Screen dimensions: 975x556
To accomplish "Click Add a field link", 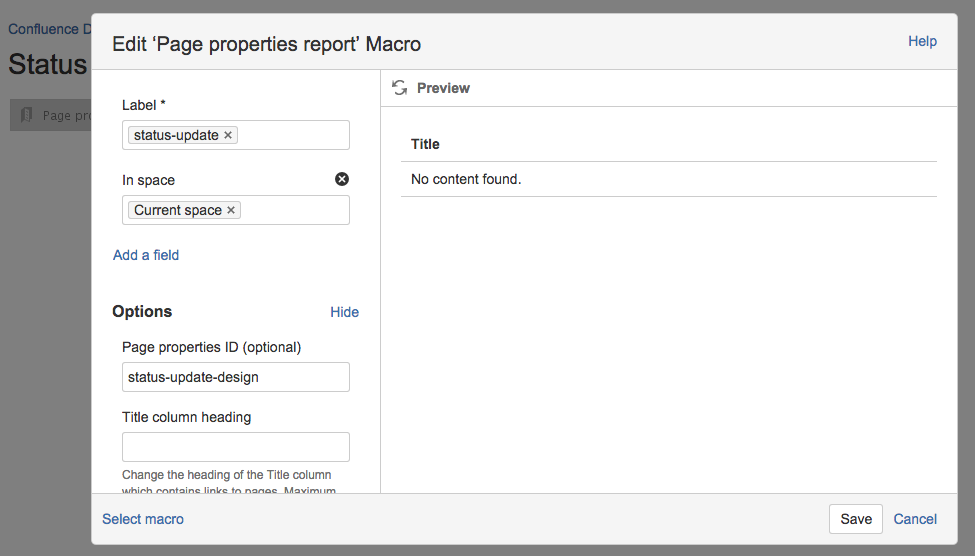I will point(146,255).
